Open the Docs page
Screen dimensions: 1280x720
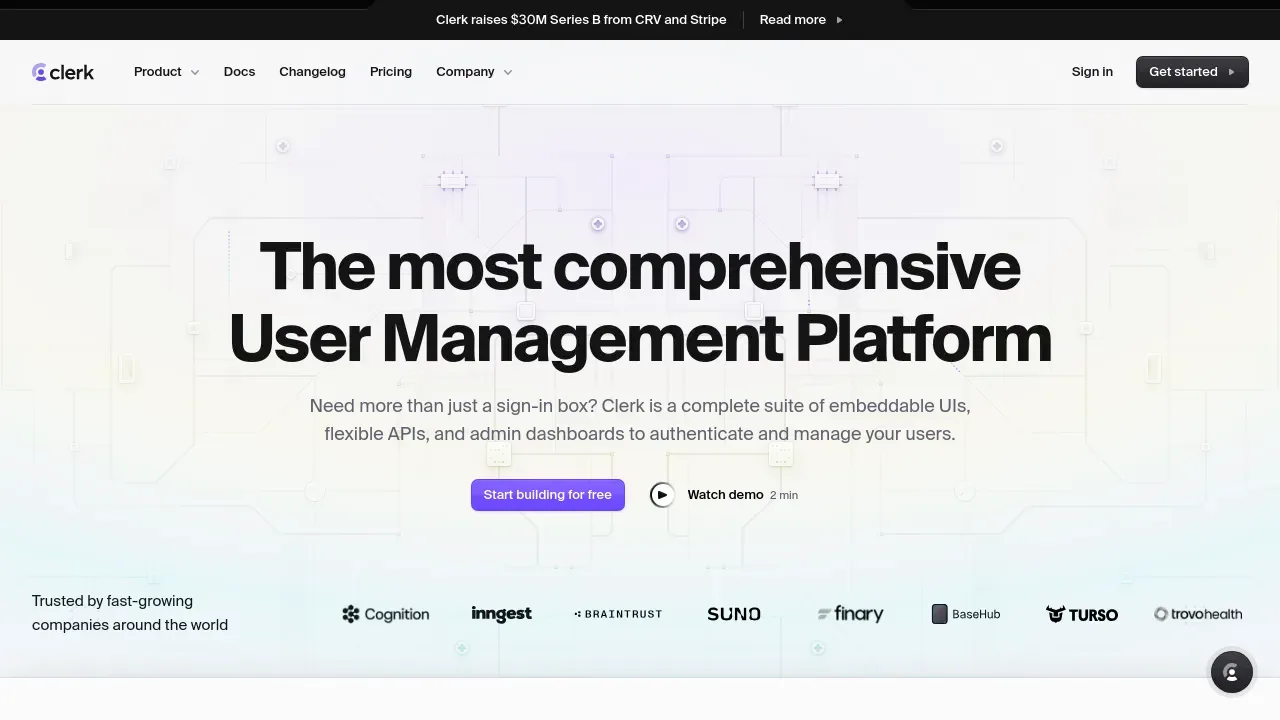[239, 72]
